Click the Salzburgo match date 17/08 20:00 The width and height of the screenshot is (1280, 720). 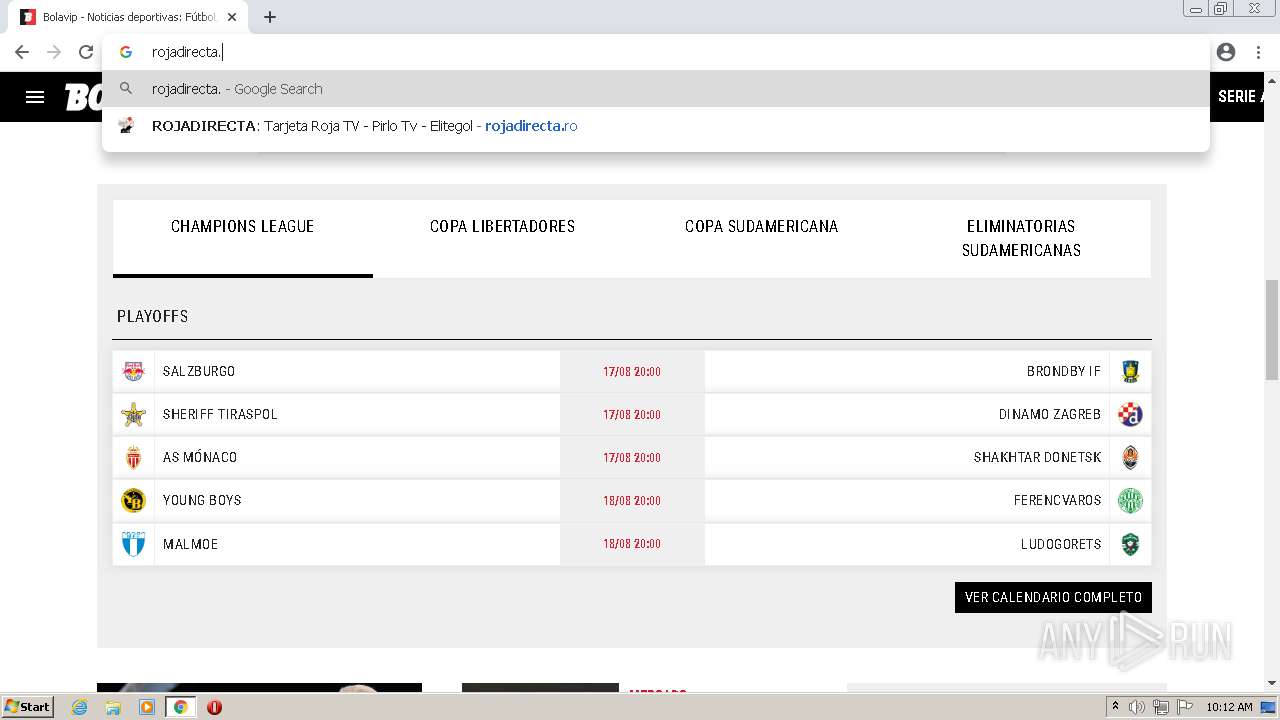click(632, 372)
